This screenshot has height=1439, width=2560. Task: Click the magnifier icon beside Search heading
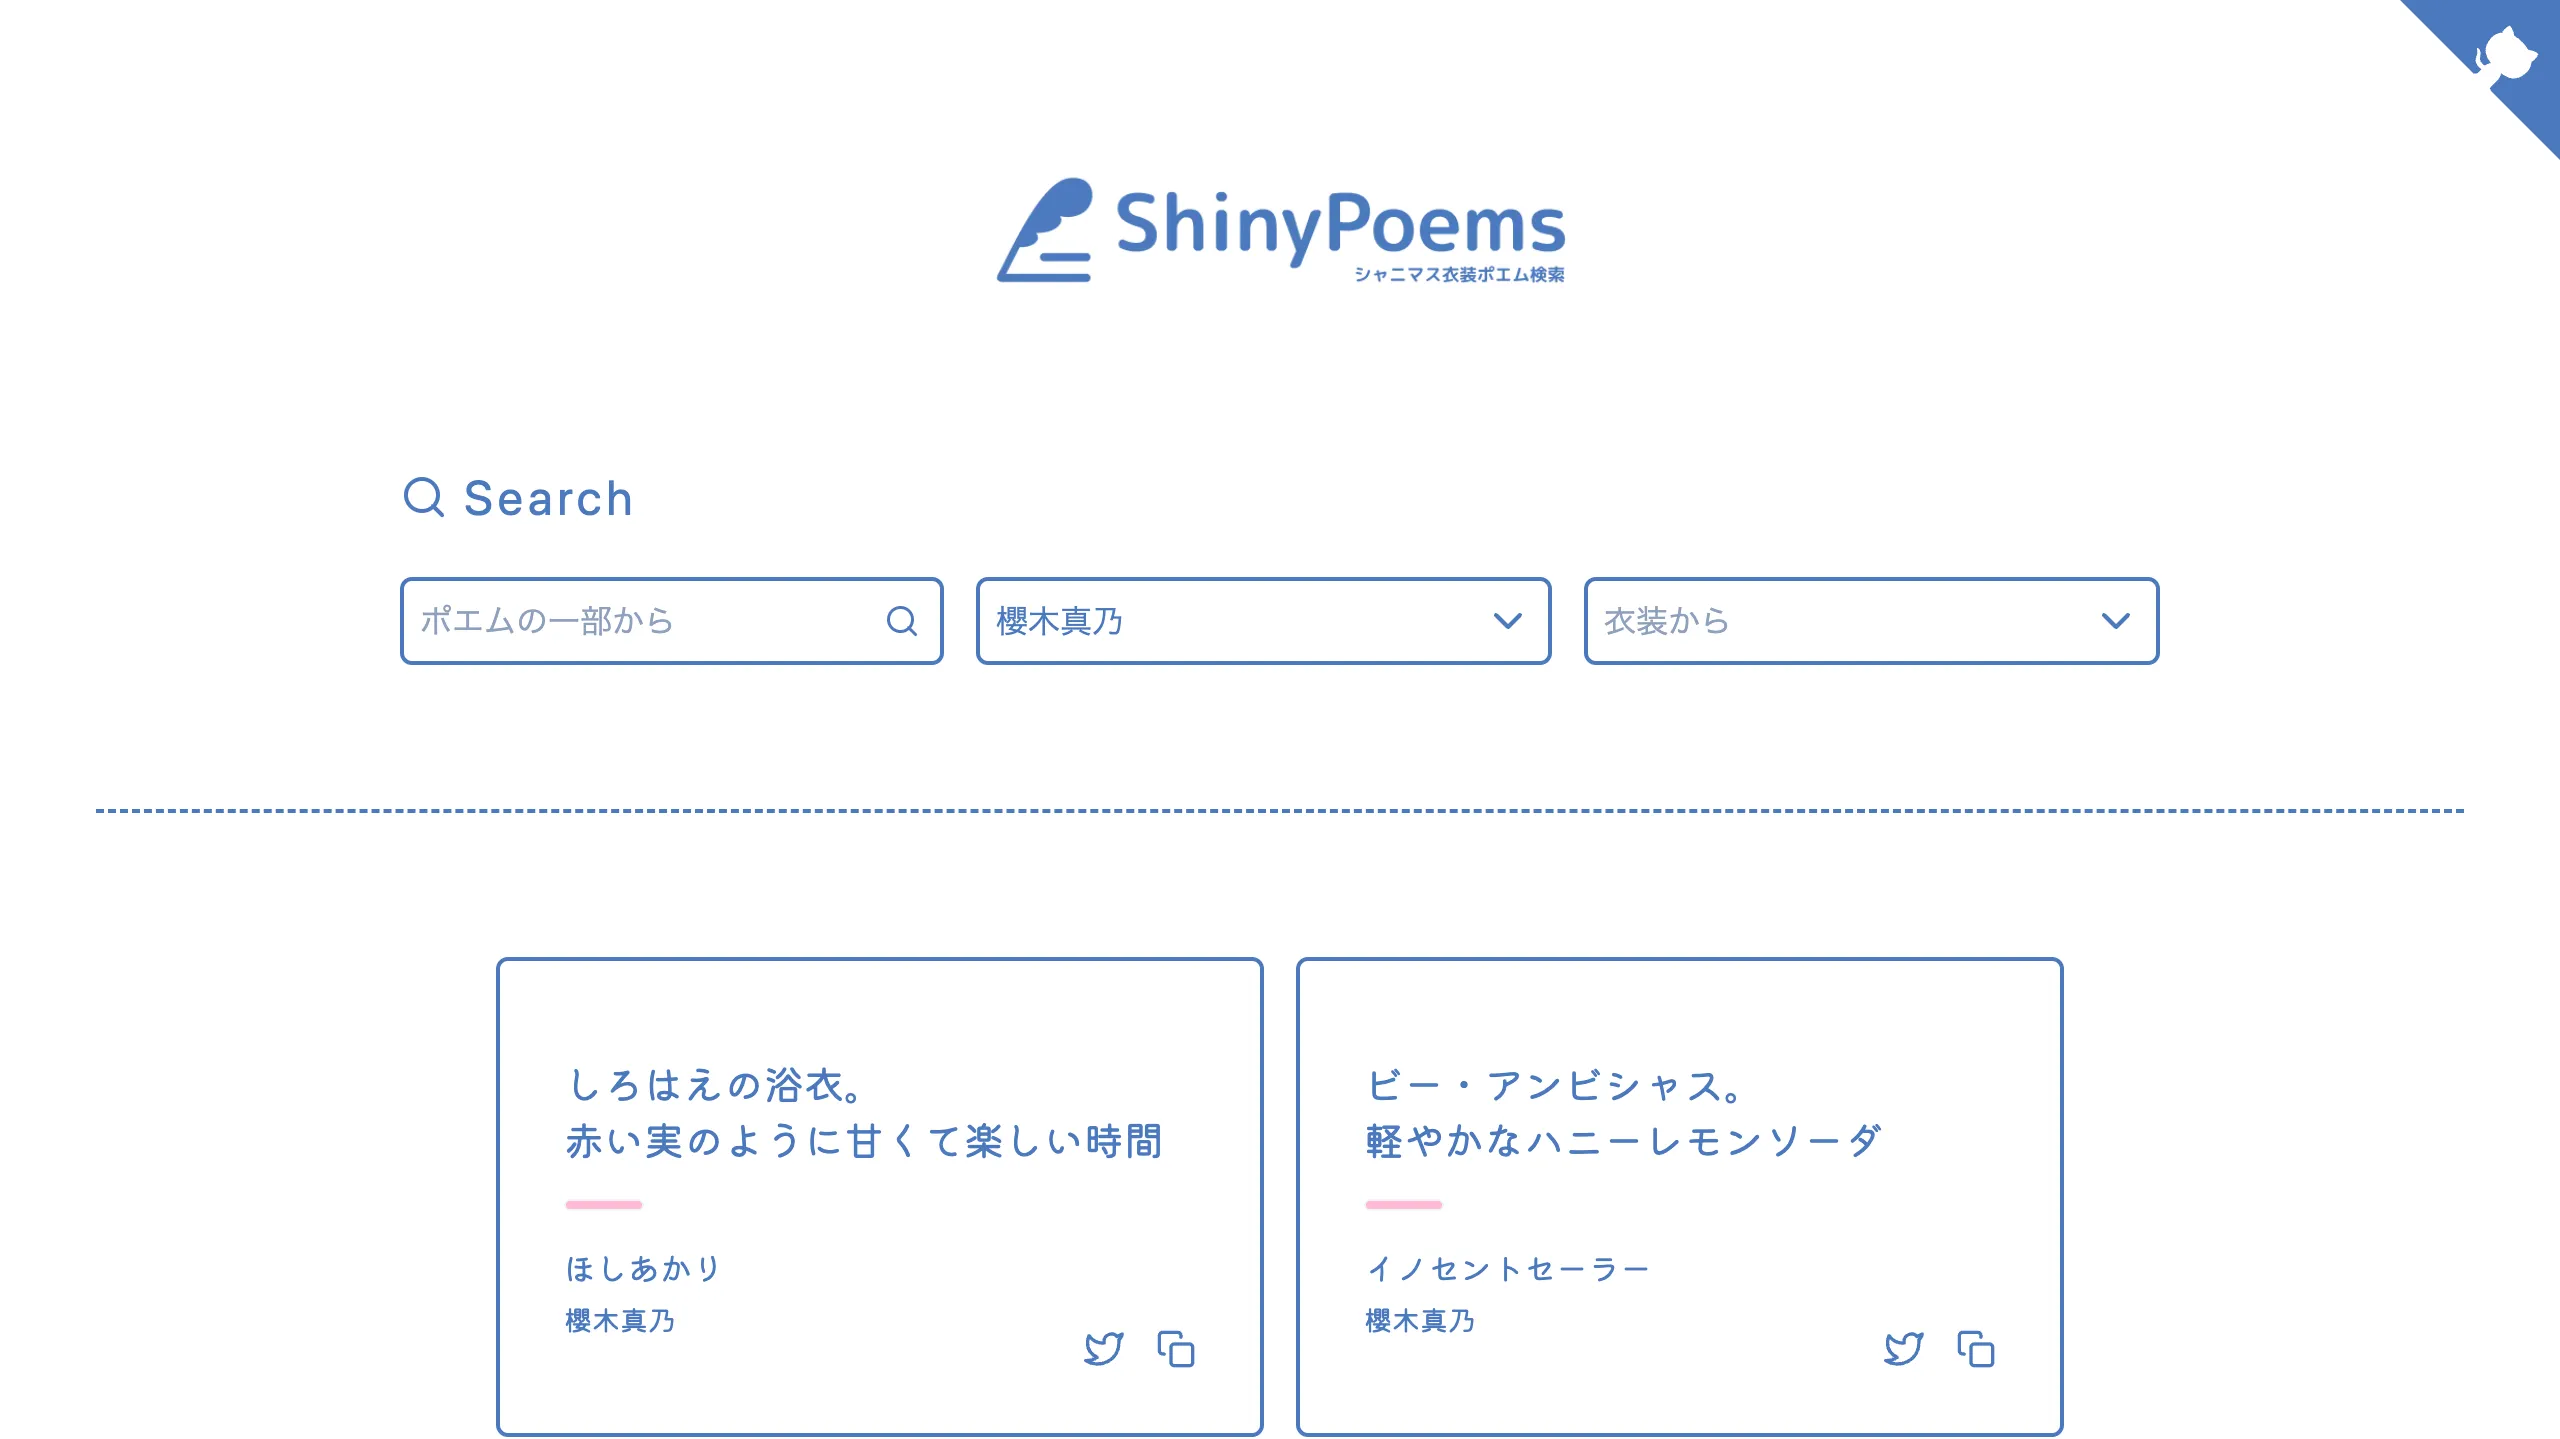click(x=426, y=498)
